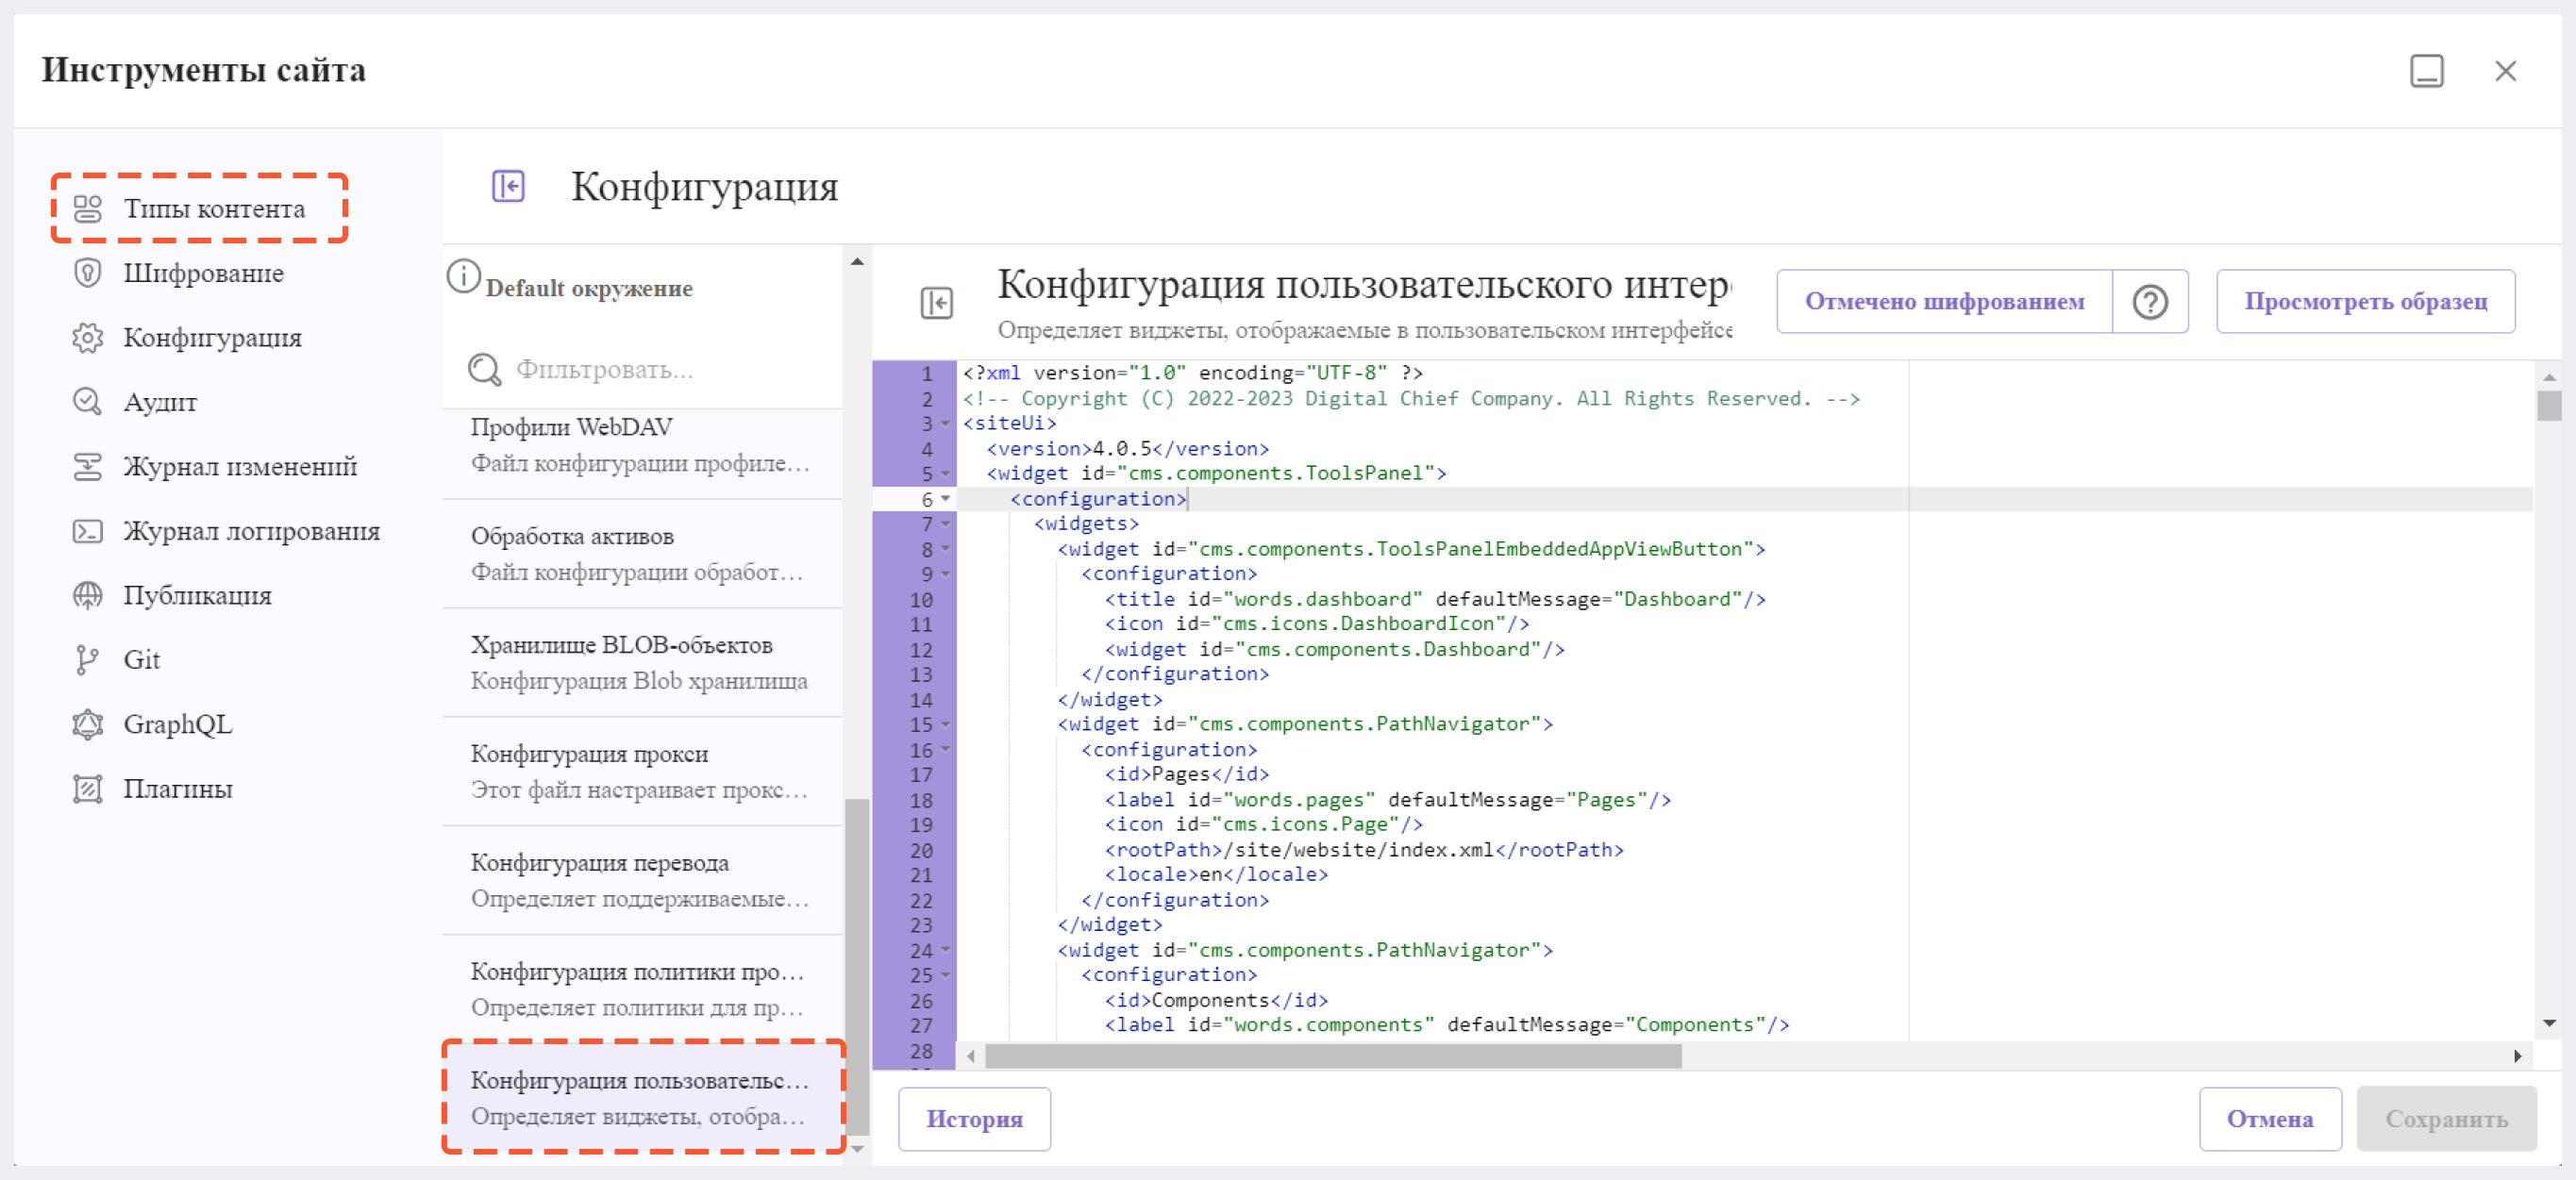Click config list scroll up arrow
Screen dimensions: 2576x1180
pos(857,262)
